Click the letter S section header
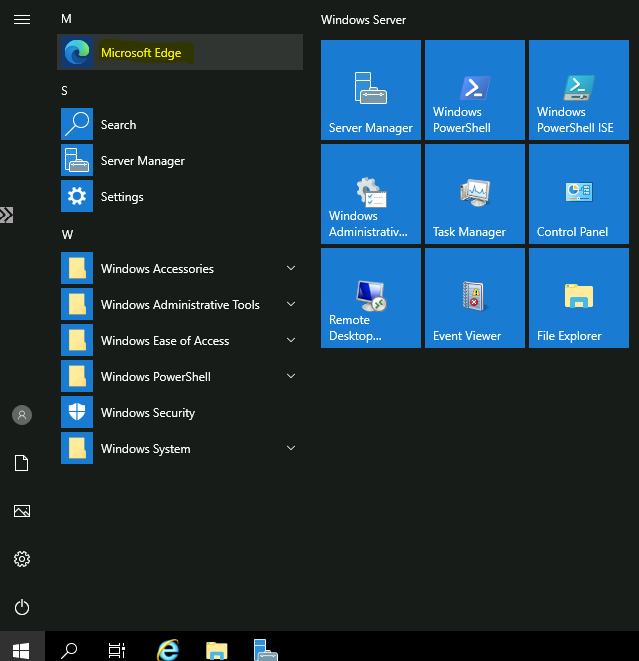 click(64, 91)
